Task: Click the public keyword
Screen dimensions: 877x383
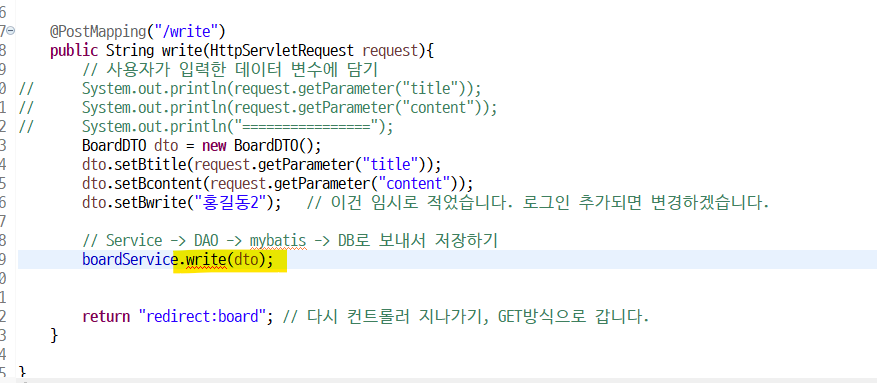Action: [x=74, y=51]
